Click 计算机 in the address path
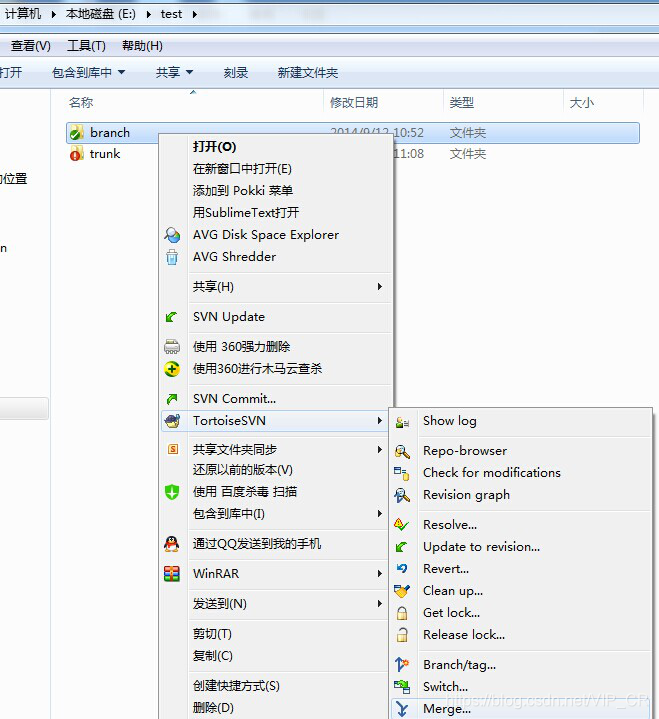 point(22,14)
